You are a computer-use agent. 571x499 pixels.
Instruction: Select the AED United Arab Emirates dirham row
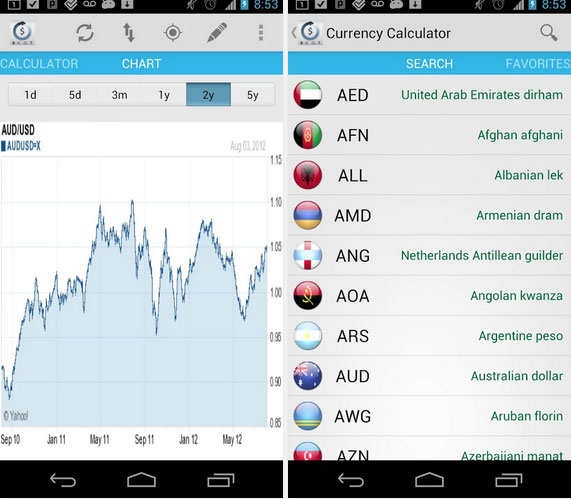click(429, 95)
